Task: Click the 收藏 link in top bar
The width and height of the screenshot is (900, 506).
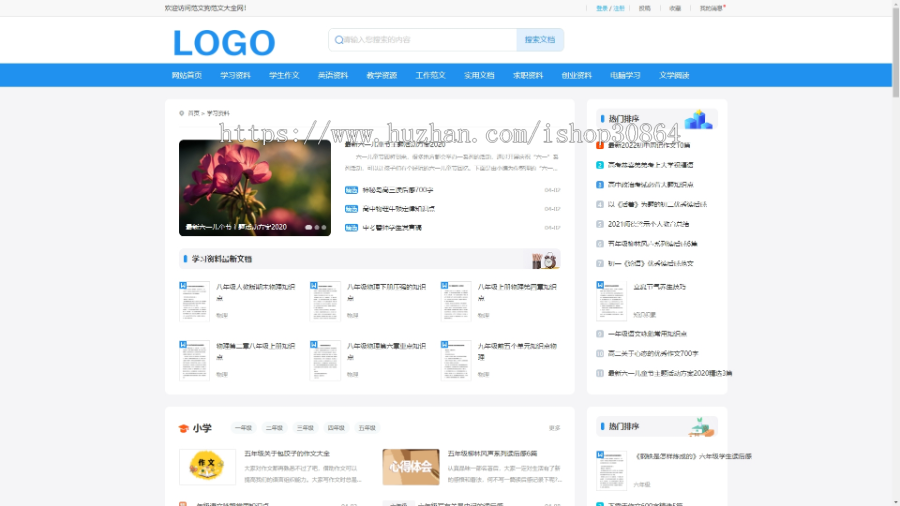Action: click(x=675, y=9)
